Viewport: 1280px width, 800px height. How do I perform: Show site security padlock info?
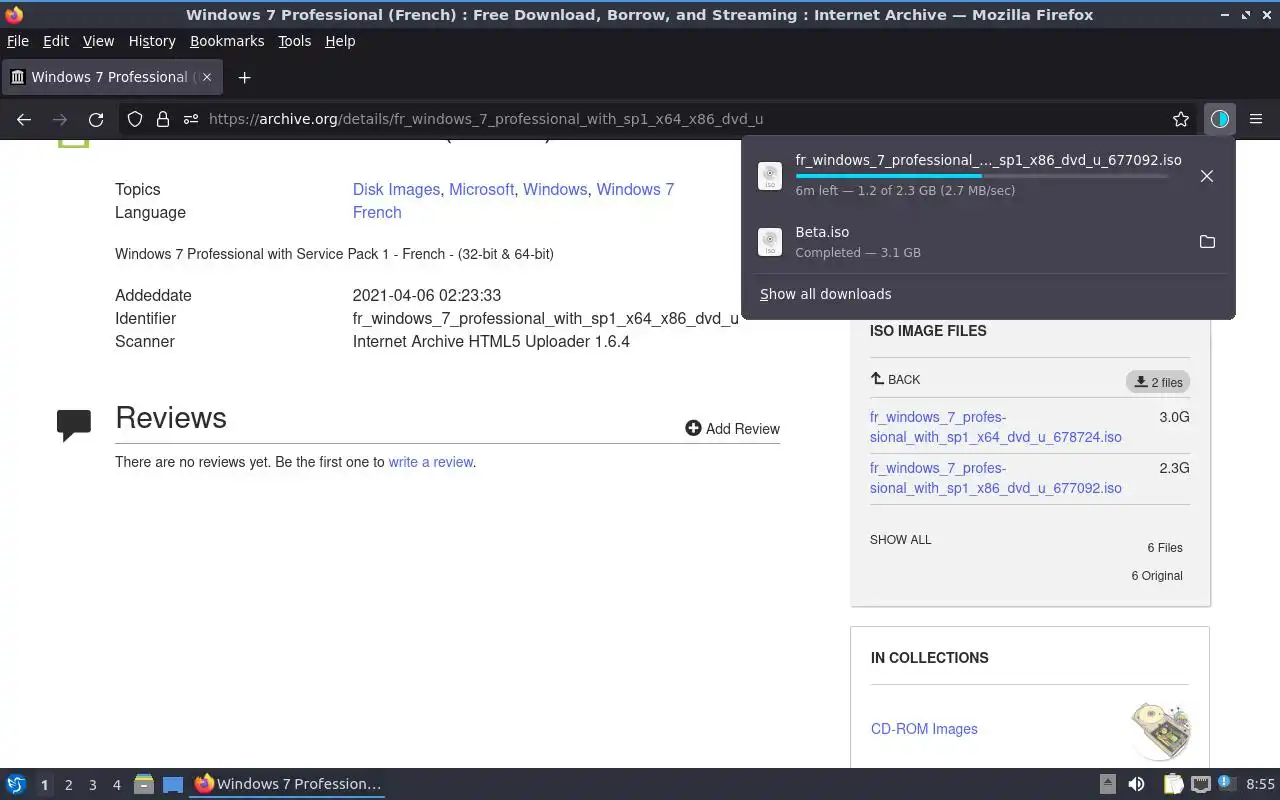163,119
